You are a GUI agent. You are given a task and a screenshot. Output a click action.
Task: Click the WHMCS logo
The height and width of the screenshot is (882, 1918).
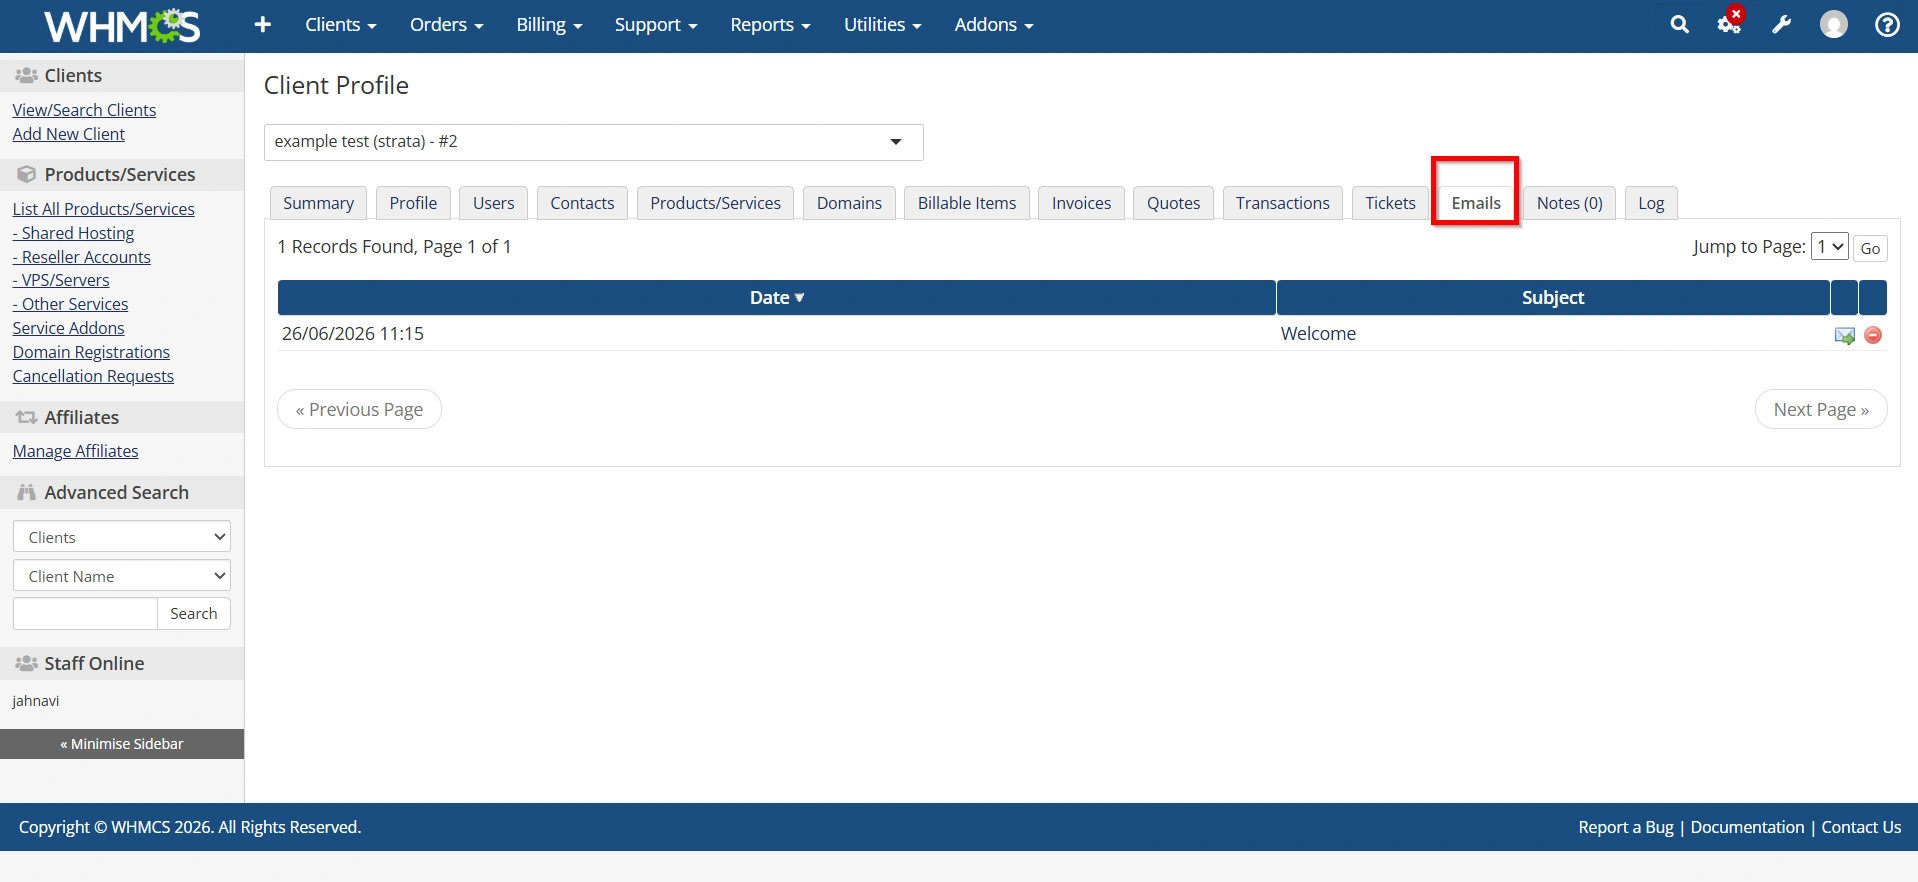click(x=122, y=25)
